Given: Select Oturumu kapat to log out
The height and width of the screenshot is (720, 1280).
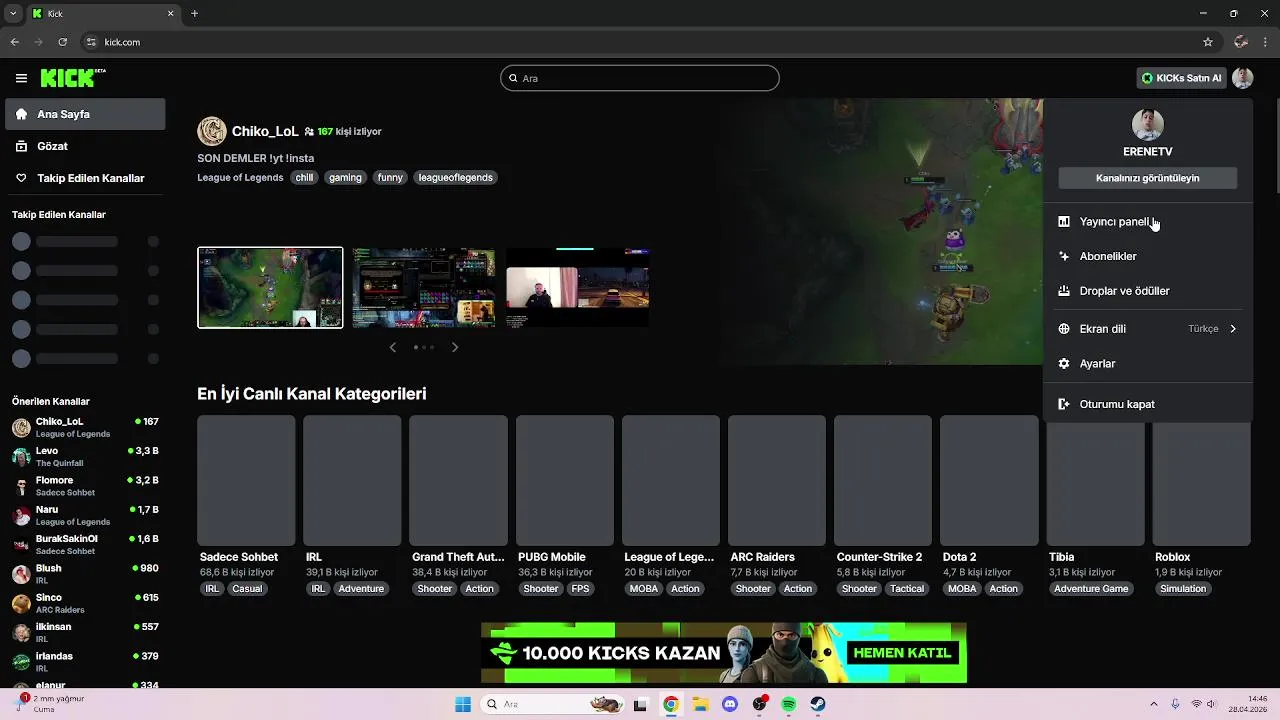Looking at the screenshot, I should point(1148,404).
